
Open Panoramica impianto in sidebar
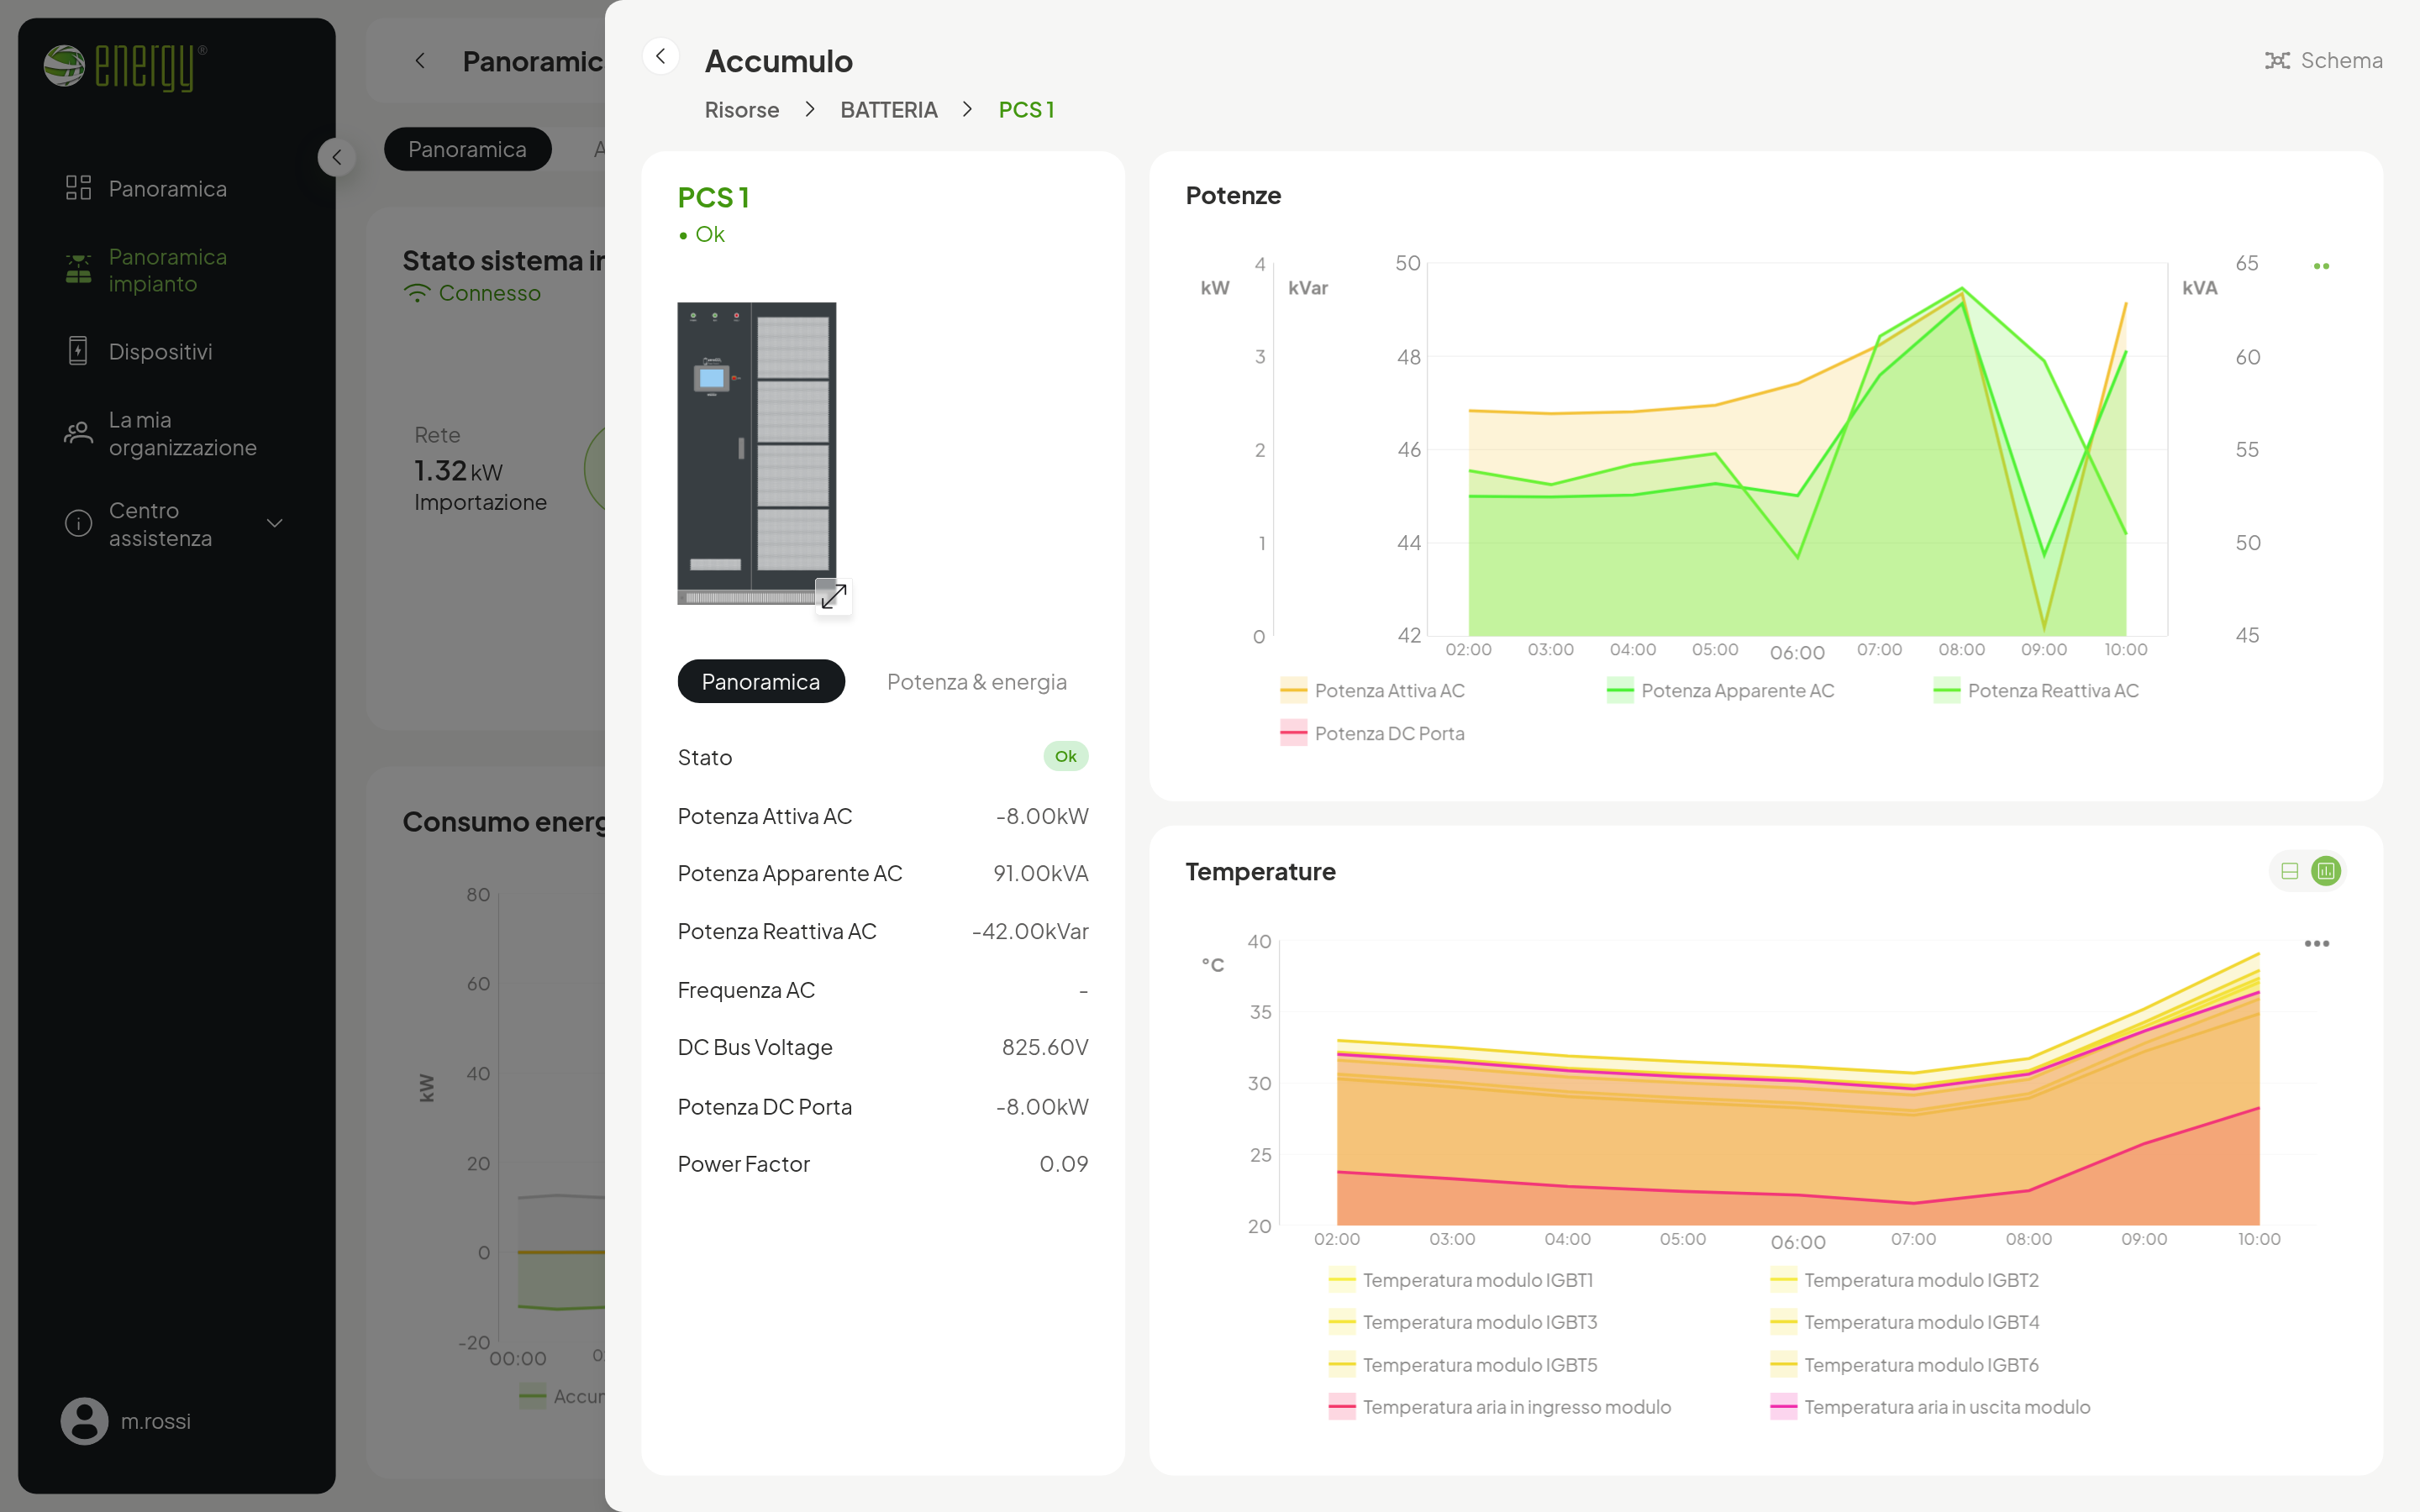(167, 270)
